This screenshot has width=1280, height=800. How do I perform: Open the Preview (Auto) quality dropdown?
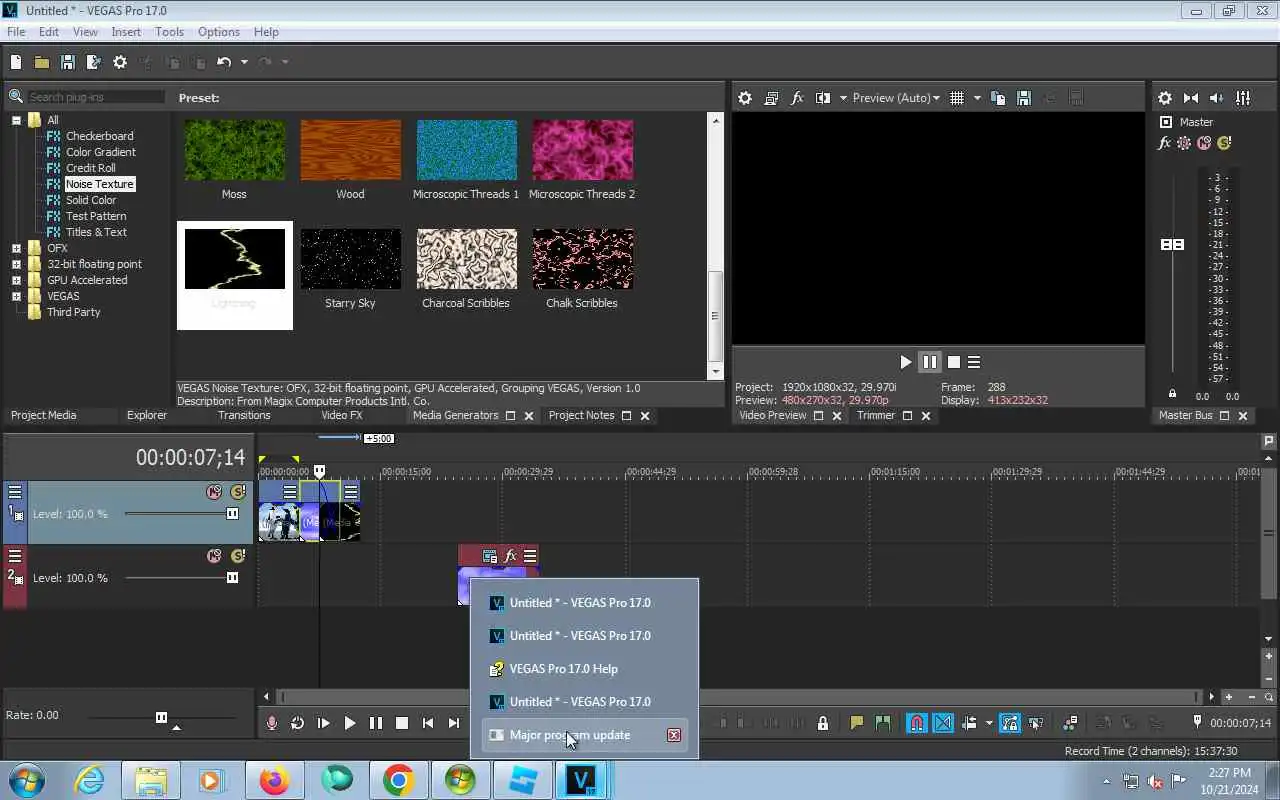click(896, 98)
